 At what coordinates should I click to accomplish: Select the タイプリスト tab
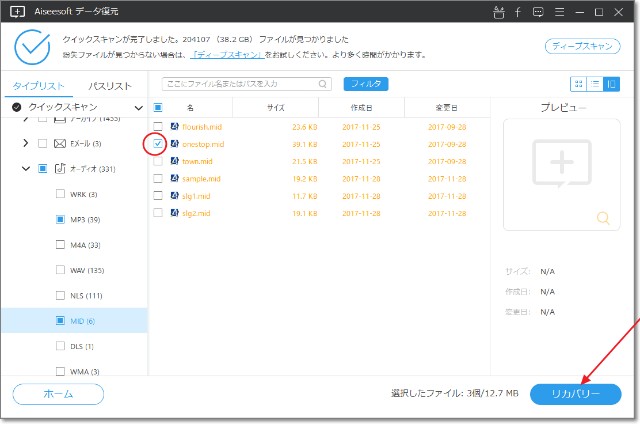36,86
